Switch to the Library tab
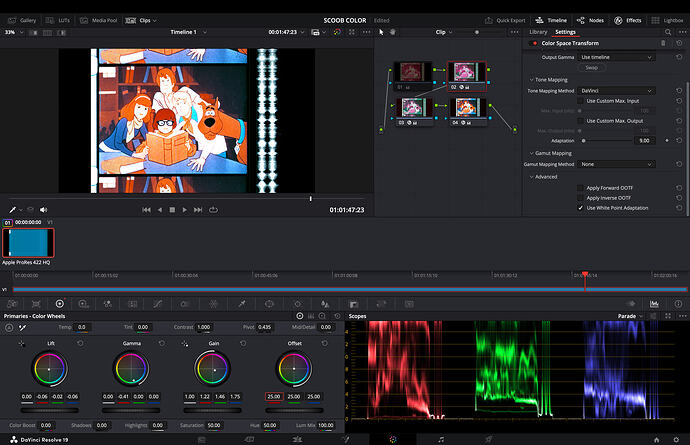The image size is (690, 445). click(x=538, y=32)
